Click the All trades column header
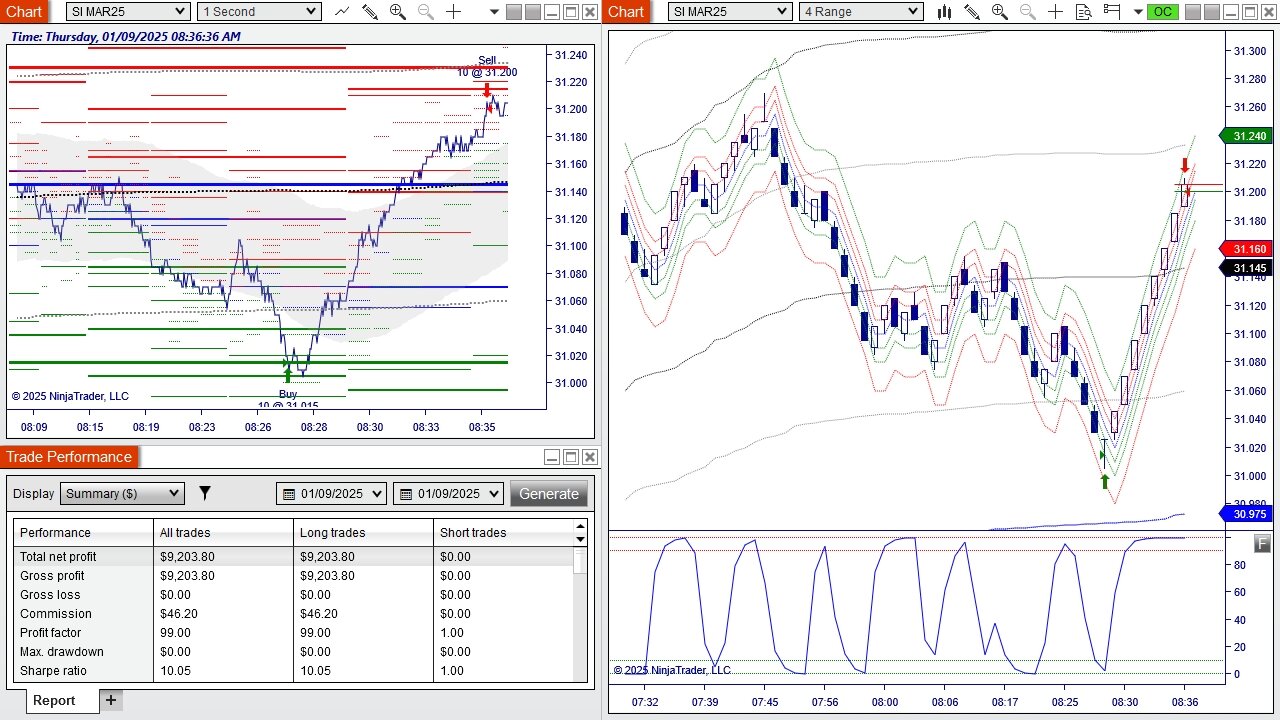Screen dimensions: 1280x720 [x=223, y=533]
